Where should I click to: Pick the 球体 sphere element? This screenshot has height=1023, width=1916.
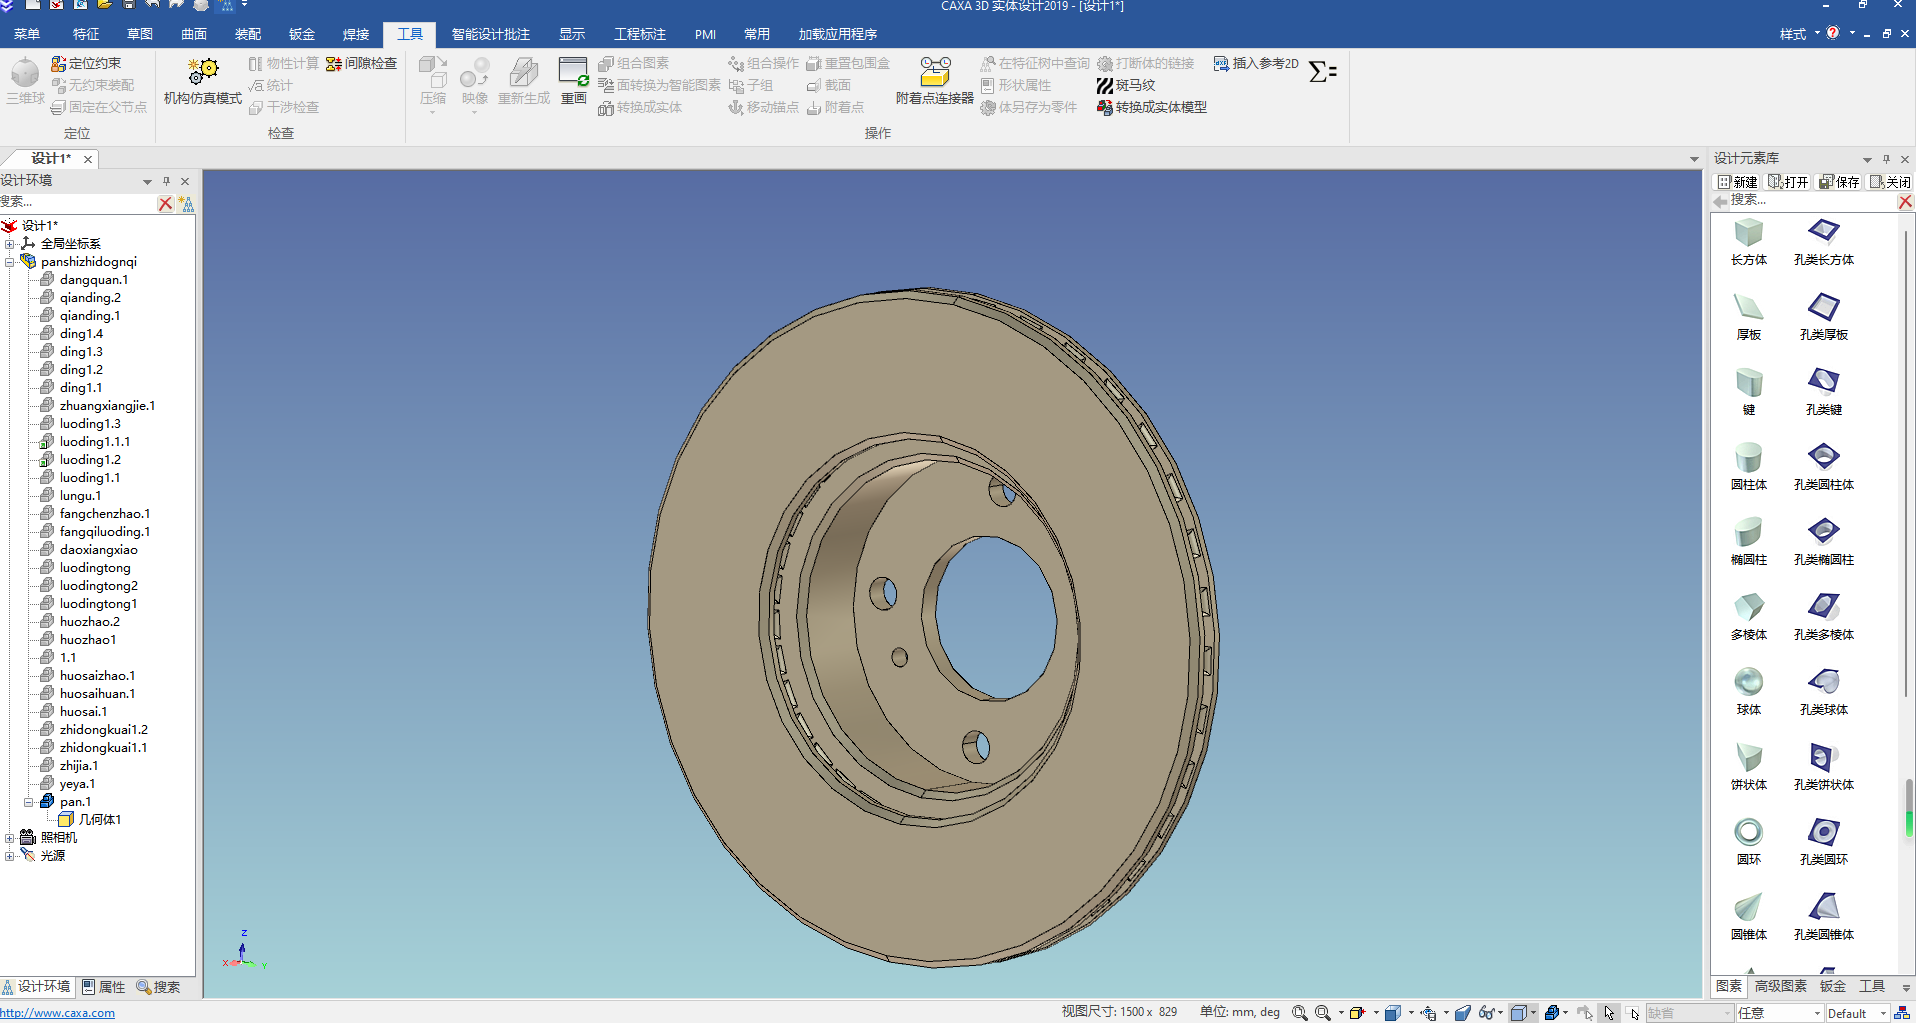[x=1749, y=692]
